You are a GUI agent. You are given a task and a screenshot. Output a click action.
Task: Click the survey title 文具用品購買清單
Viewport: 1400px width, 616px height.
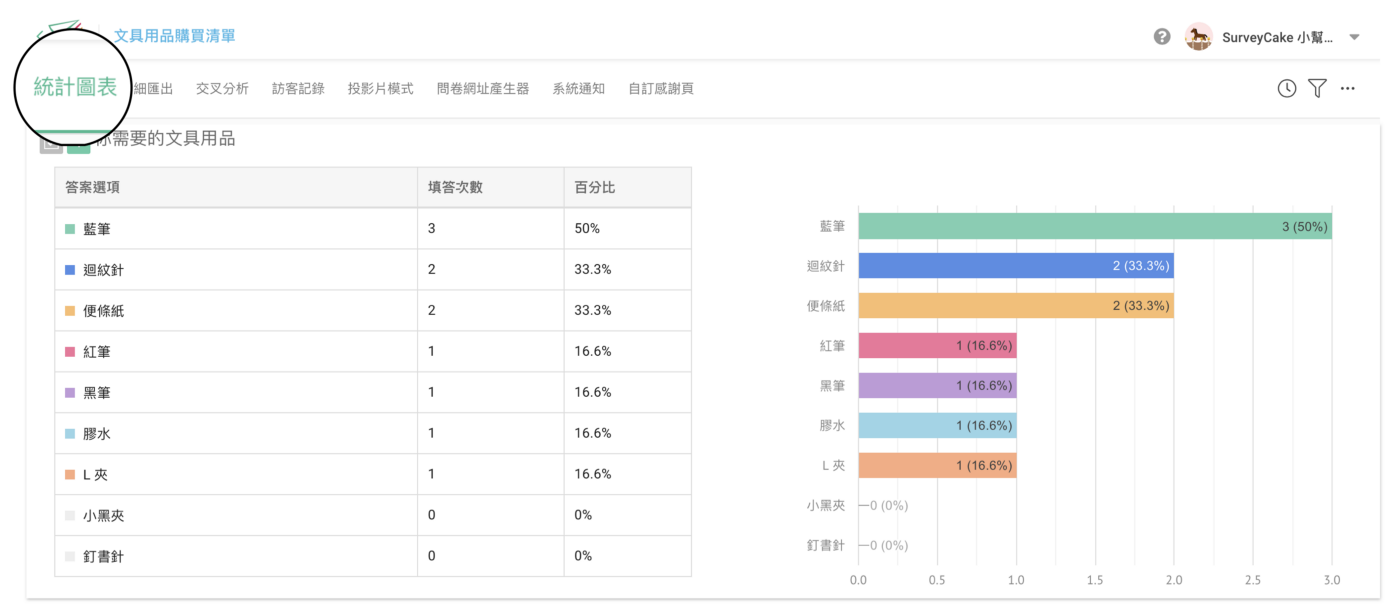tap(174, 36)
